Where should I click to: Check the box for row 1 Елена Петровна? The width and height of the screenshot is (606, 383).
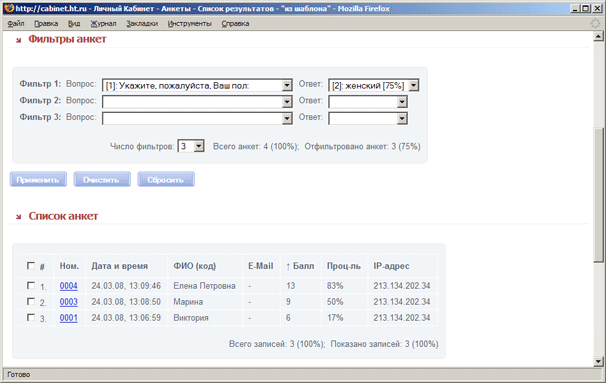[x=31, y=285]
